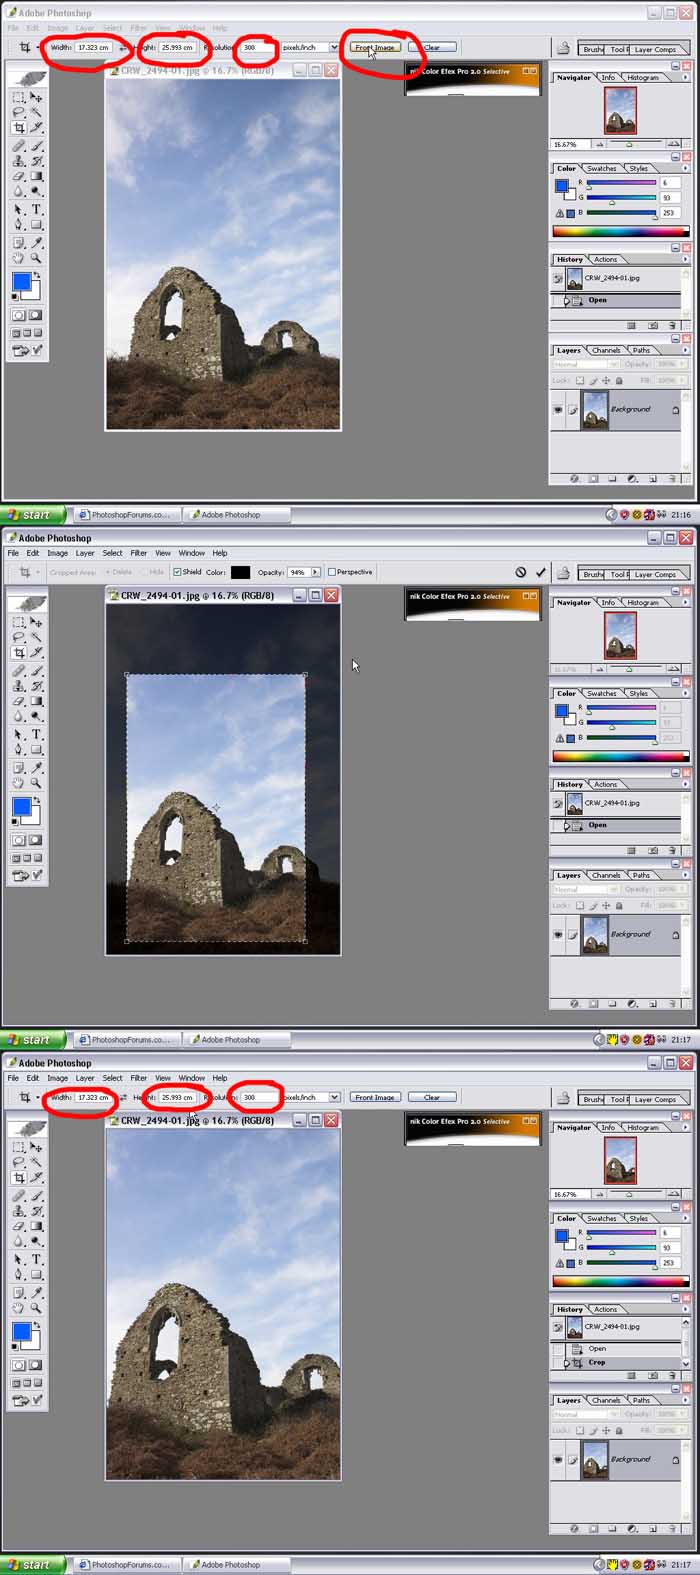This screenshot has width=700, height=1575.
Task: Select the Dodge tool in bottom screenshot
Action: 36,1241
